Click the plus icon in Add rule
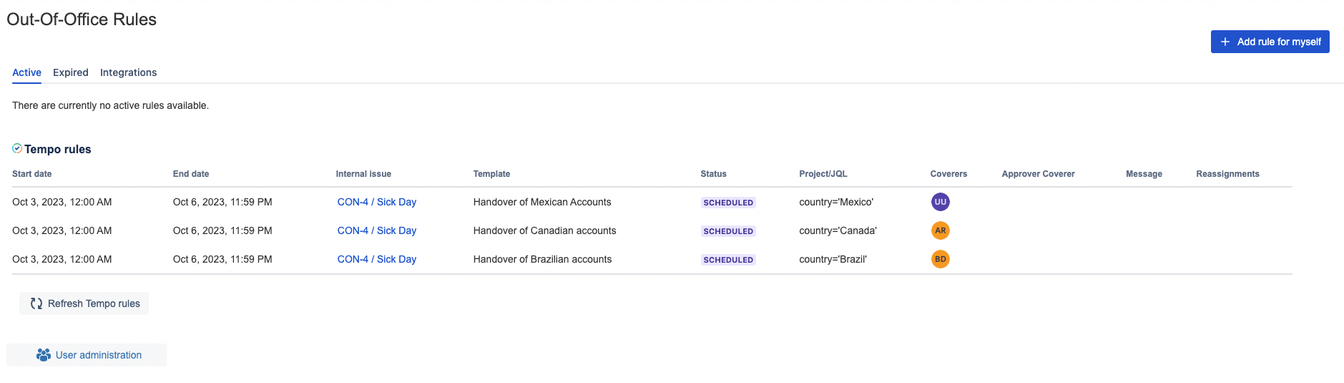Image resolution: width=1344 pixels, height=383 pixels. coord(1225,42)
